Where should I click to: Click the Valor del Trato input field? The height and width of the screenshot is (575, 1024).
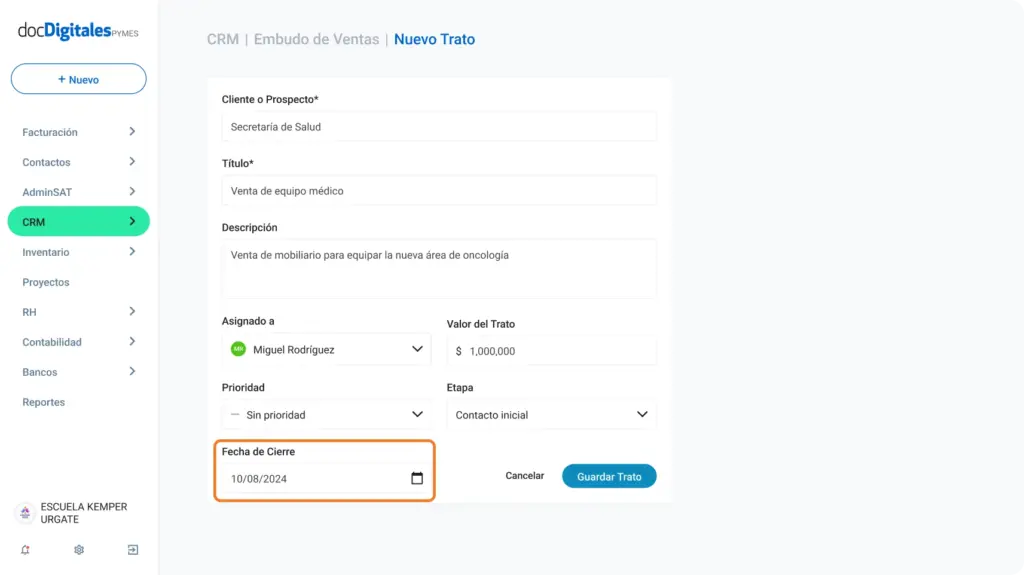pyautogui.click(x=552, y=351)
